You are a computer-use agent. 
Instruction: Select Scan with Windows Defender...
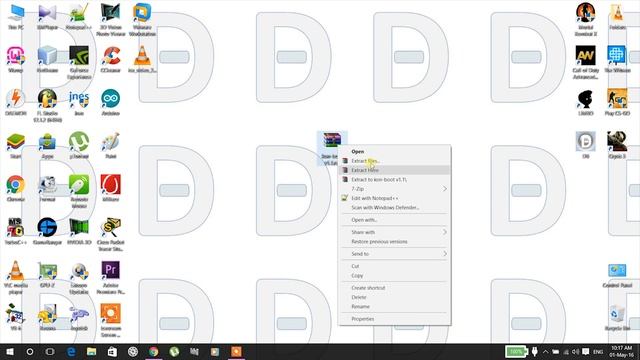(395, 208)
